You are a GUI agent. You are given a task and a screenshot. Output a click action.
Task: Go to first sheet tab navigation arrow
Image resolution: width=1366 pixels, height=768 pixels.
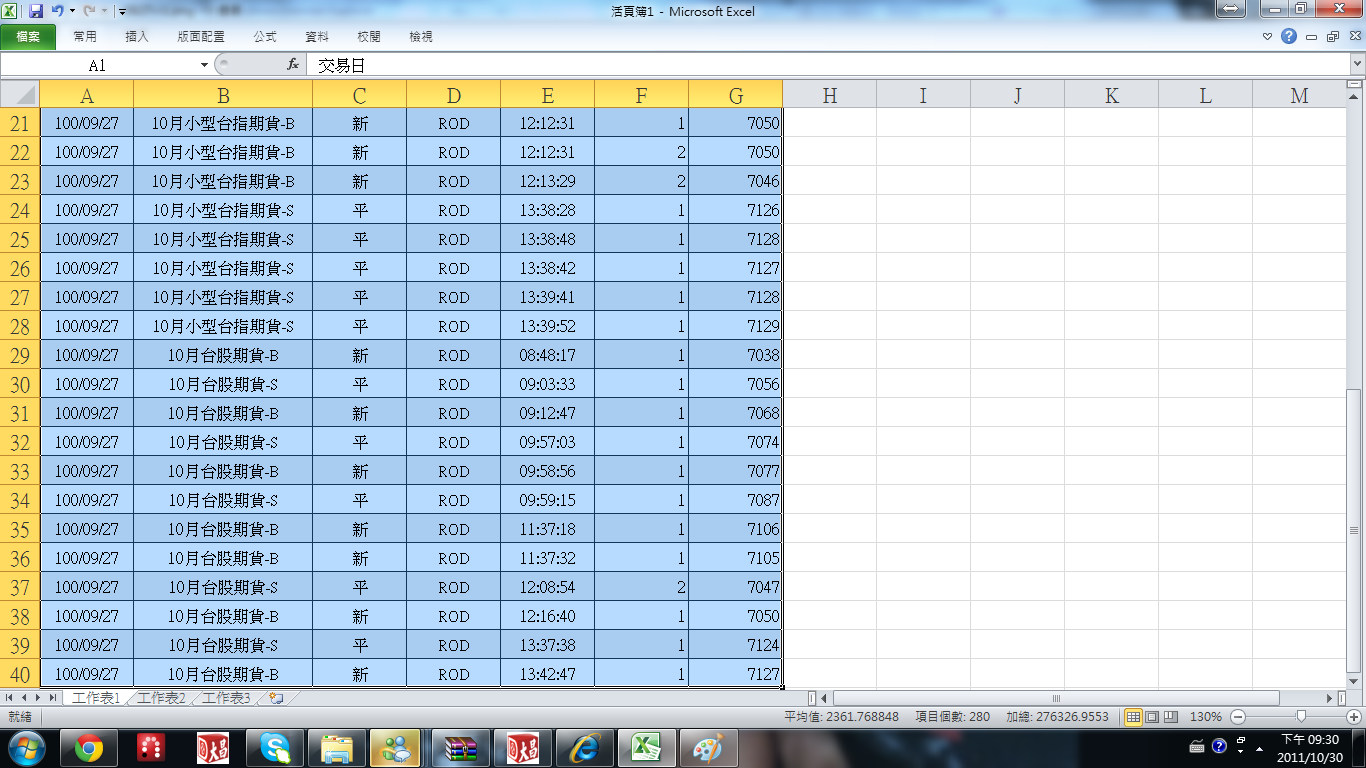coord(10,698)
